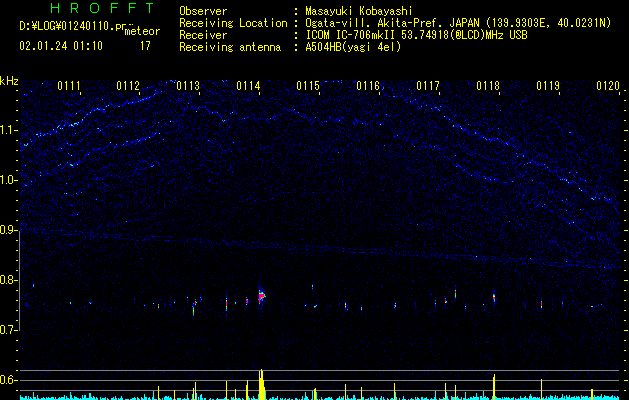Click the 0113 time marker
Screen dimensions: 629x400
pyautogui.click(x=188, y=86)
